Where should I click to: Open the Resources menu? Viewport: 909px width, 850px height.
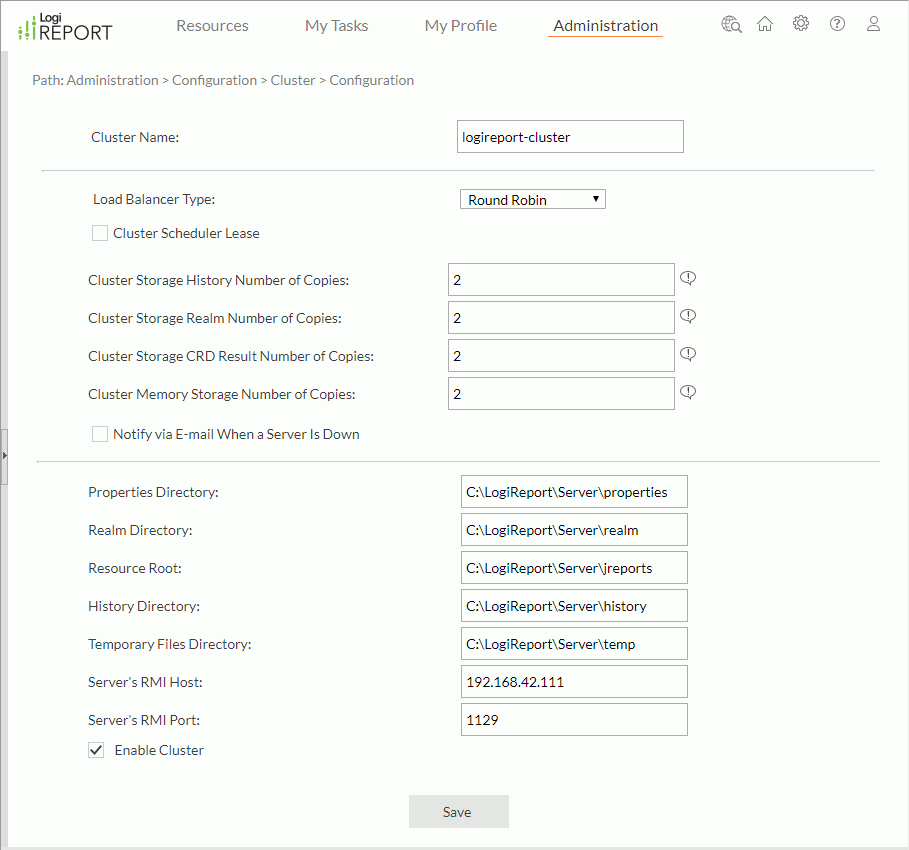click(x=212, y=25)
